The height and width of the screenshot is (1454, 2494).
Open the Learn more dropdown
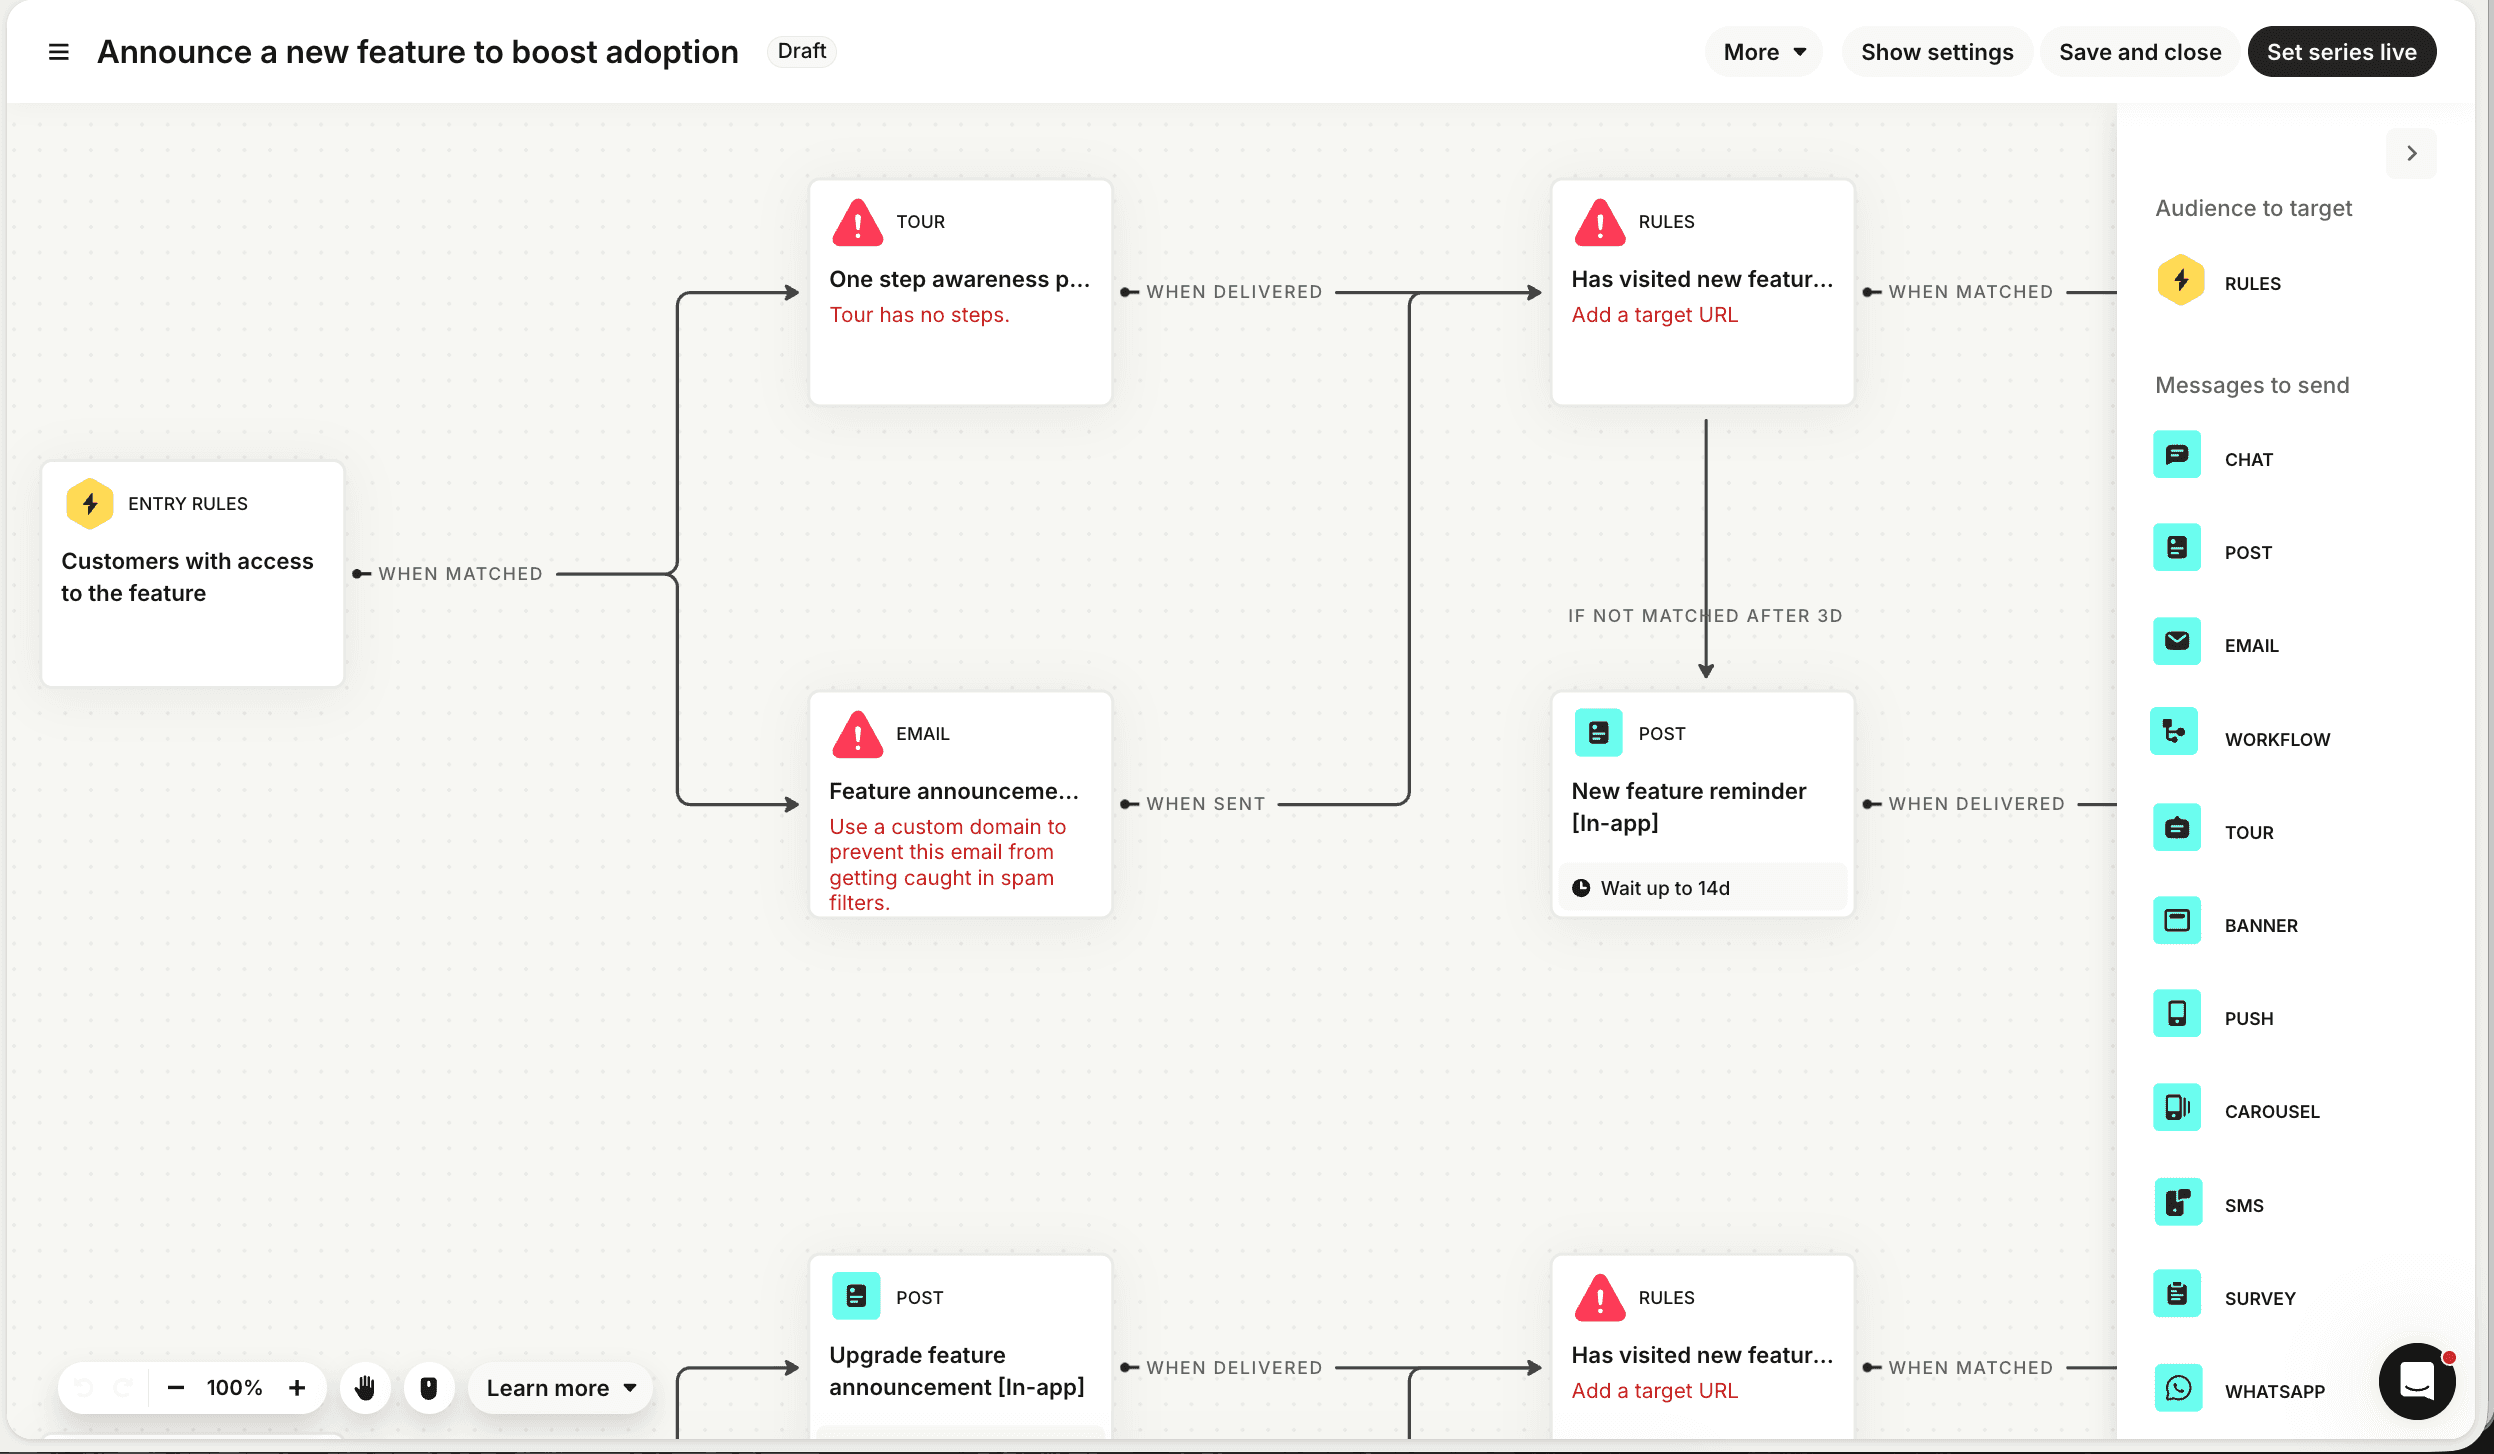[561, 1388]
